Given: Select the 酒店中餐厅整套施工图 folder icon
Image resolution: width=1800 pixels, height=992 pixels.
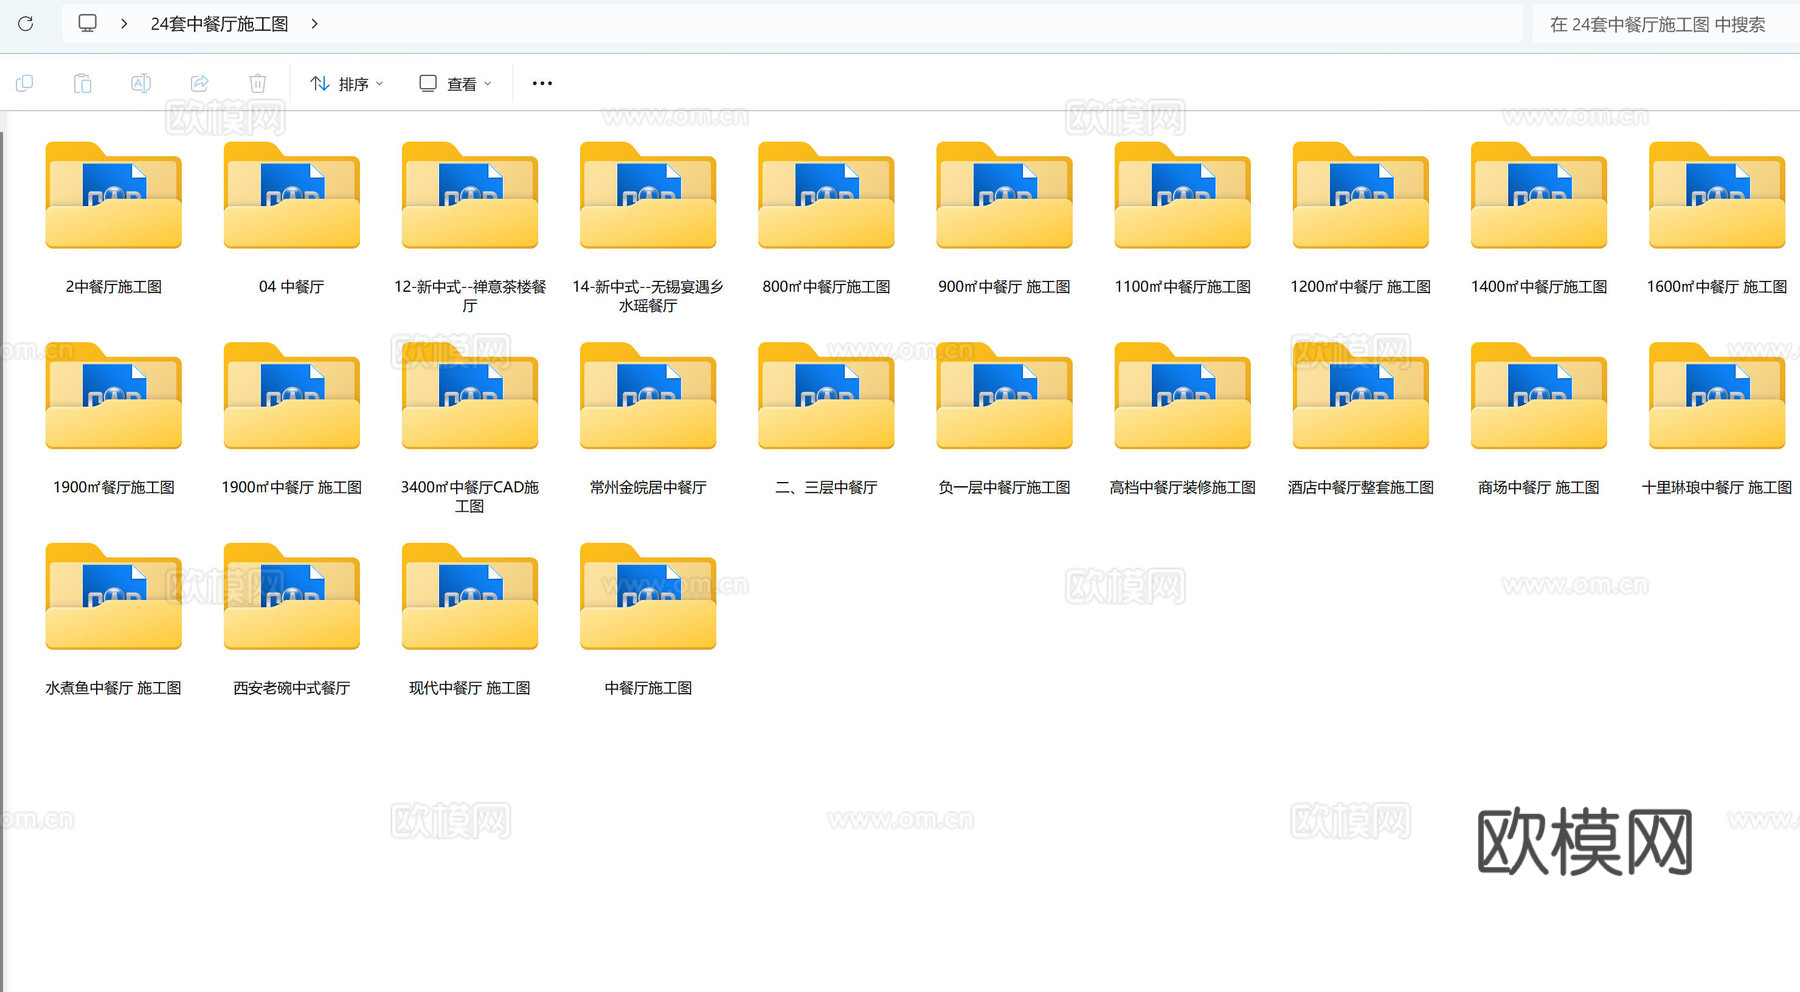Looking at the screenshot, I should (x=1361, y=396).
